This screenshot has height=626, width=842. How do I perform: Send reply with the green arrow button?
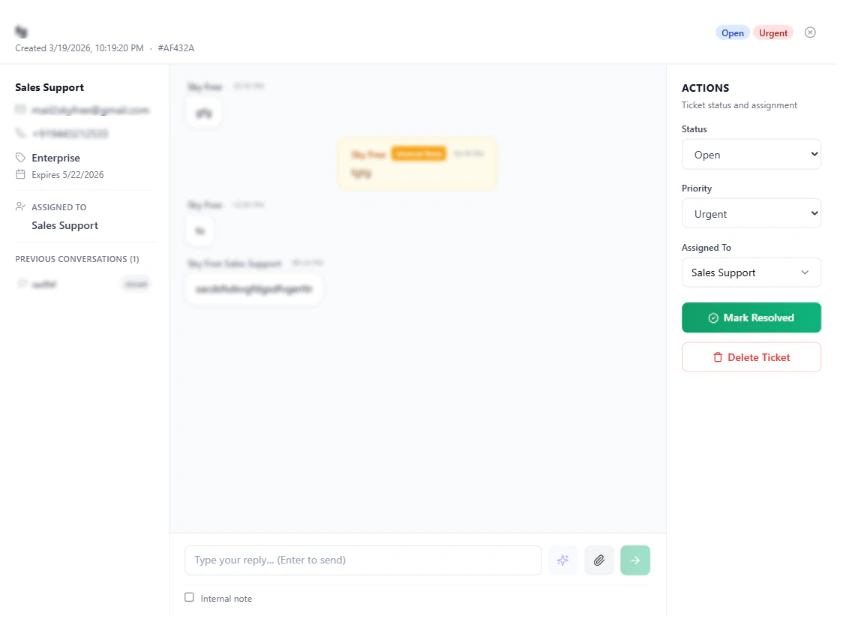click(x=635, y=560)
